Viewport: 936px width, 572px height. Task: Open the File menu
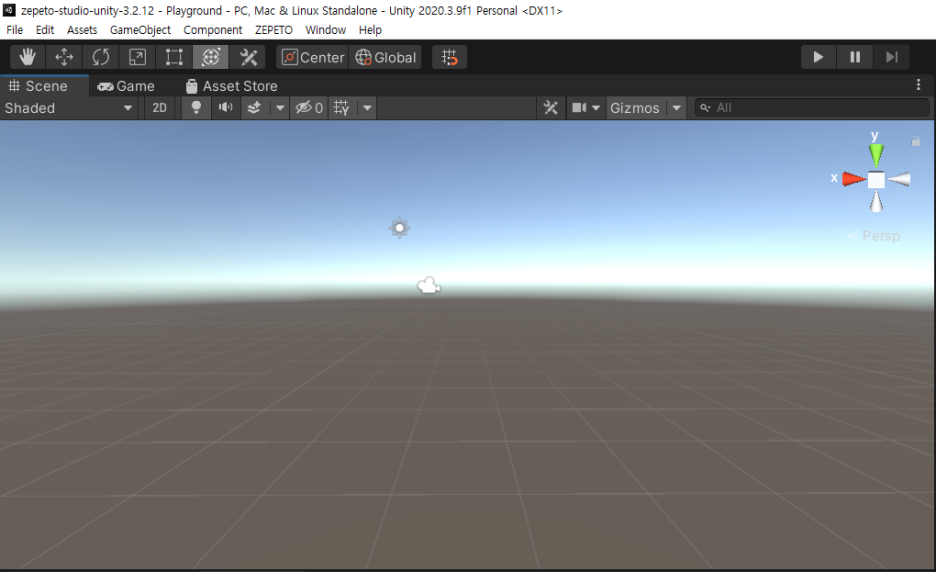click(x=14, y=30)
